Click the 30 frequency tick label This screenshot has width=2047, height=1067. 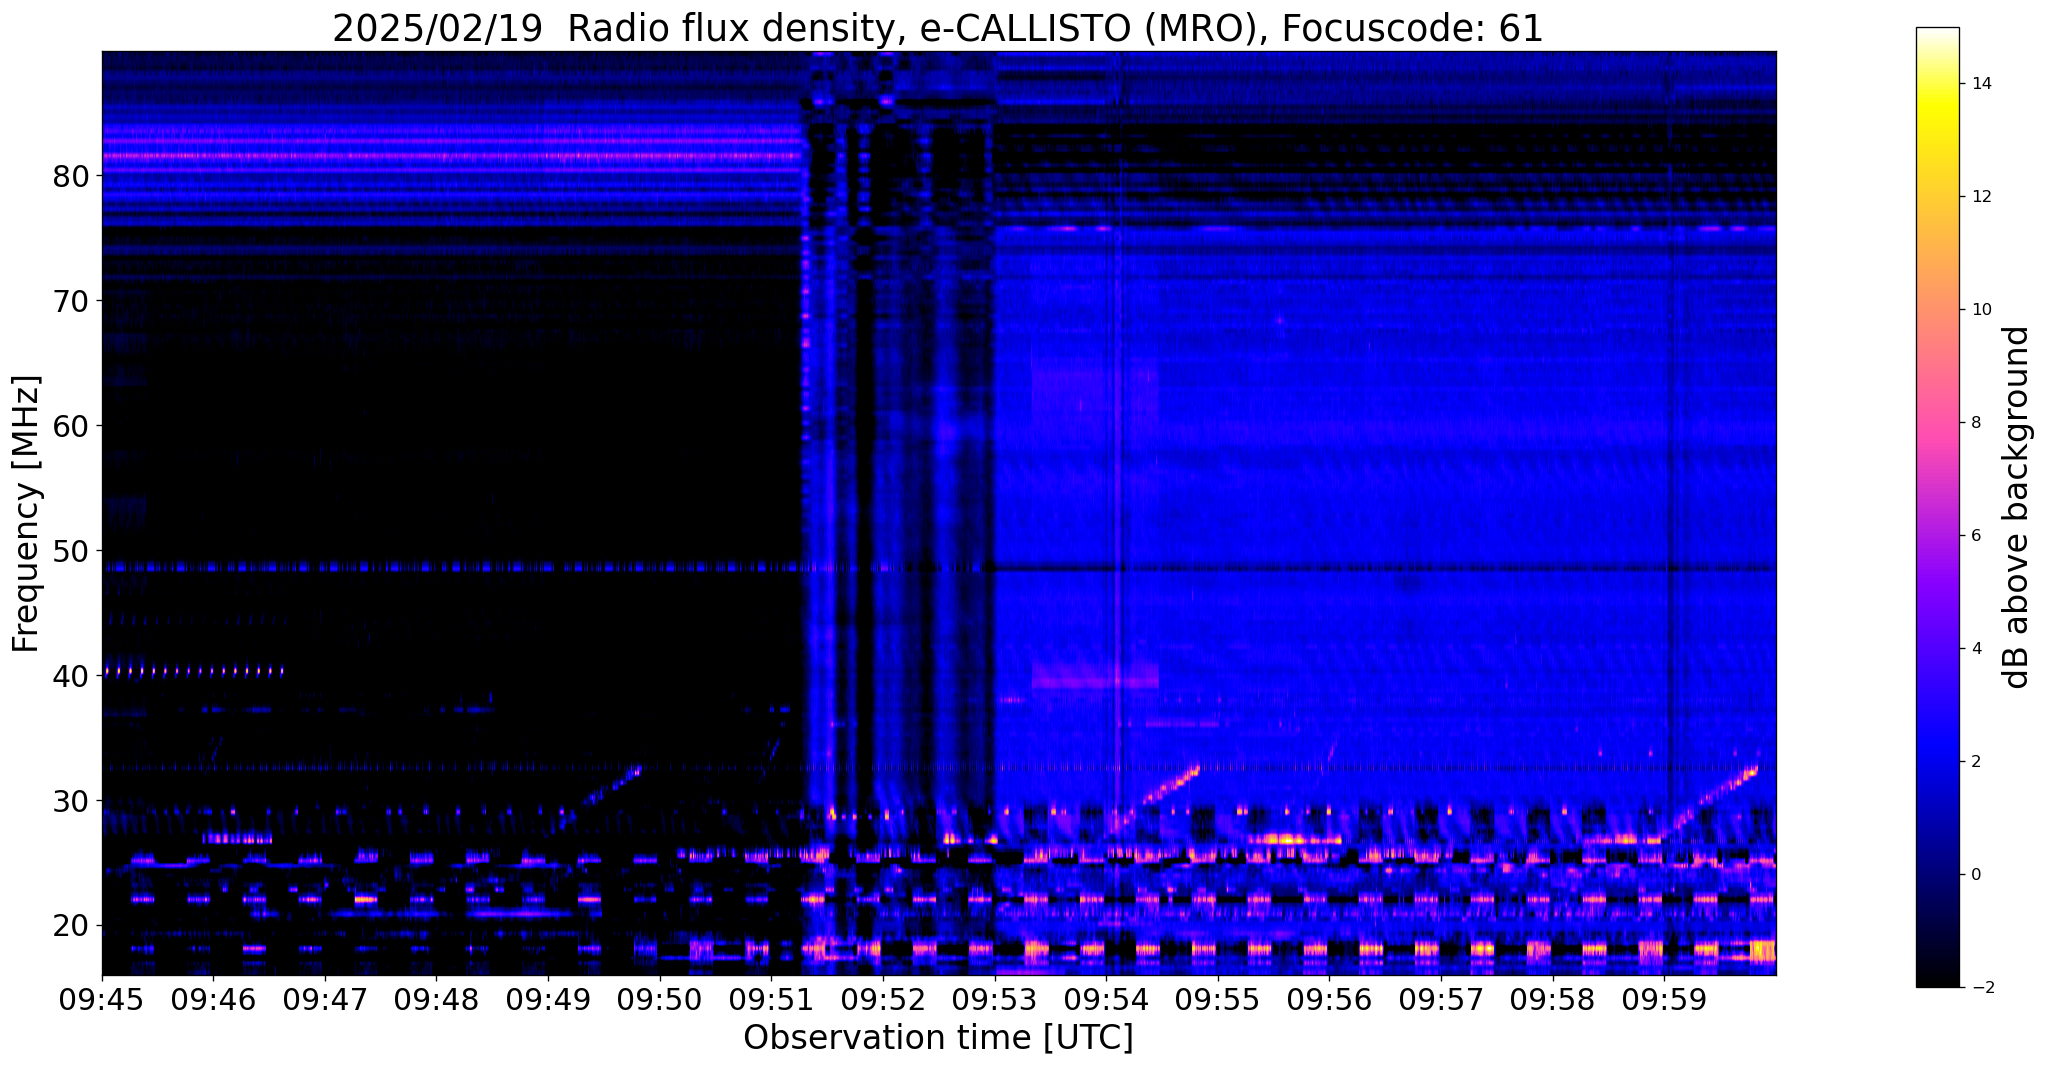71,801
